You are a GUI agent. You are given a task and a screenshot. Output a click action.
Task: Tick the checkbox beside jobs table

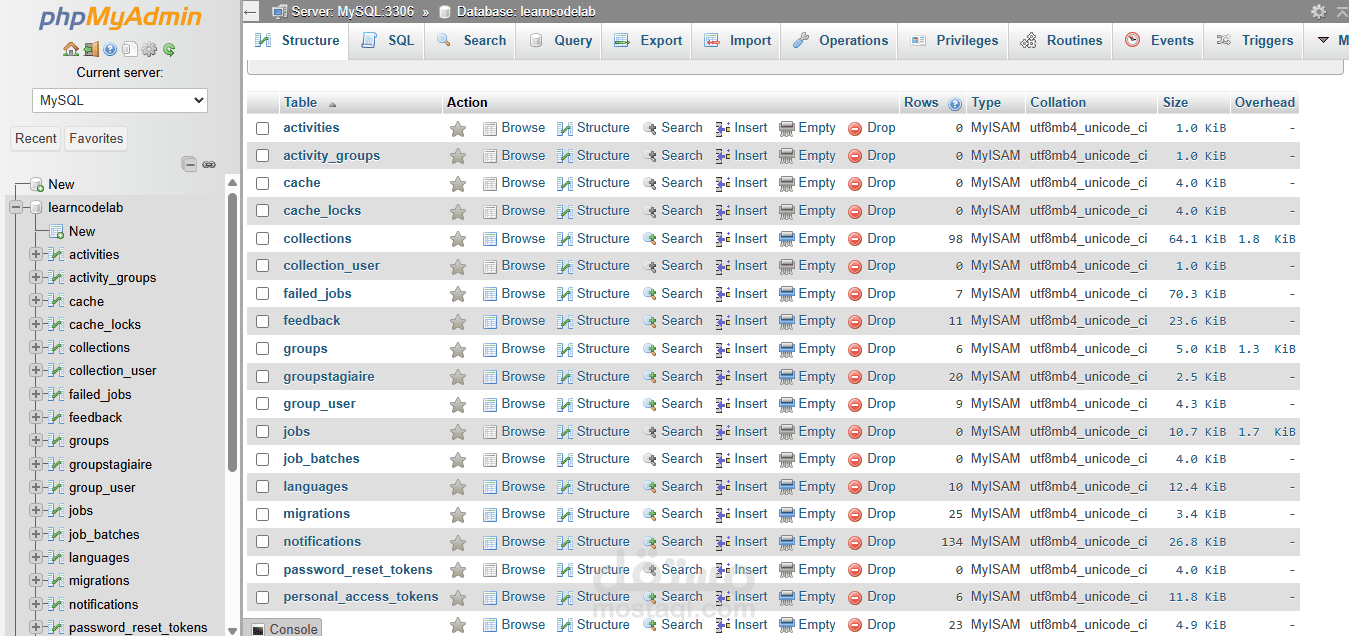[263, 432]
